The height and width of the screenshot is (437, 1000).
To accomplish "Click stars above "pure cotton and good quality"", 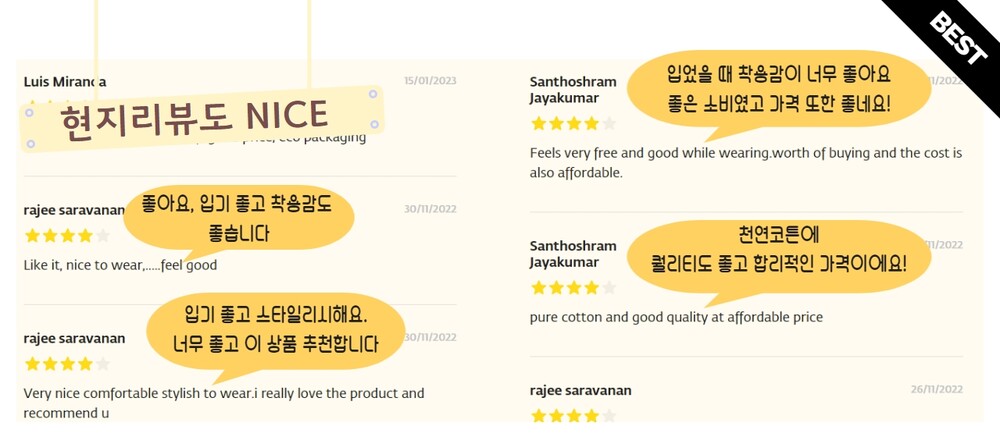I will pyautogui.click(x=573, y=288).
